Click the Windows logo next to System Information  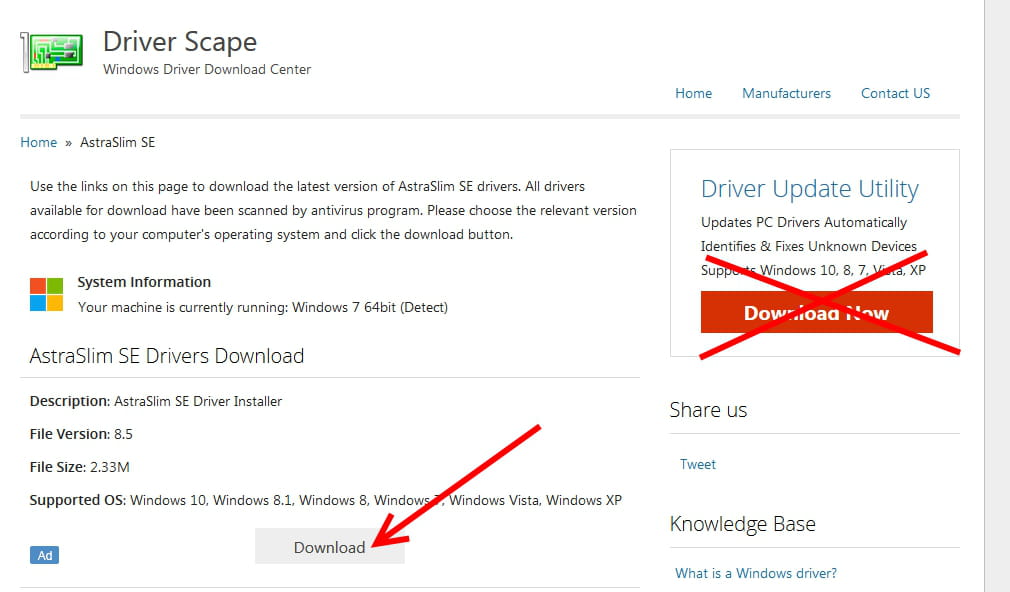click(x=46, y=294)
